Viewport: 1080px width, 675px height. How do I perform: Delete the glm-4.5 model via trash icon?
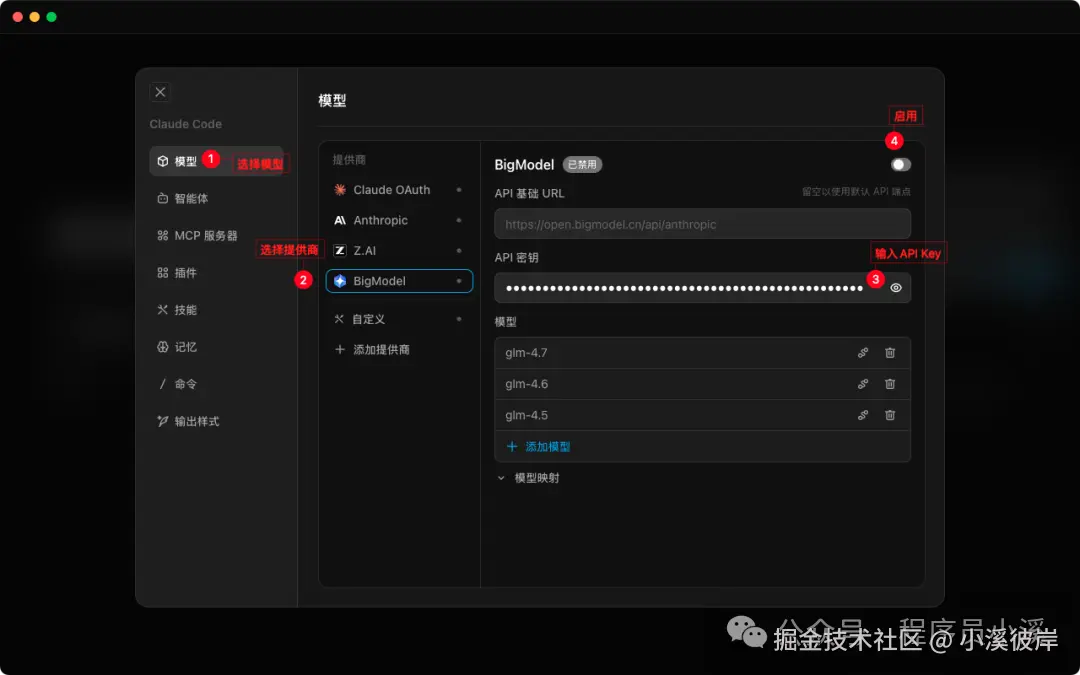889,414
